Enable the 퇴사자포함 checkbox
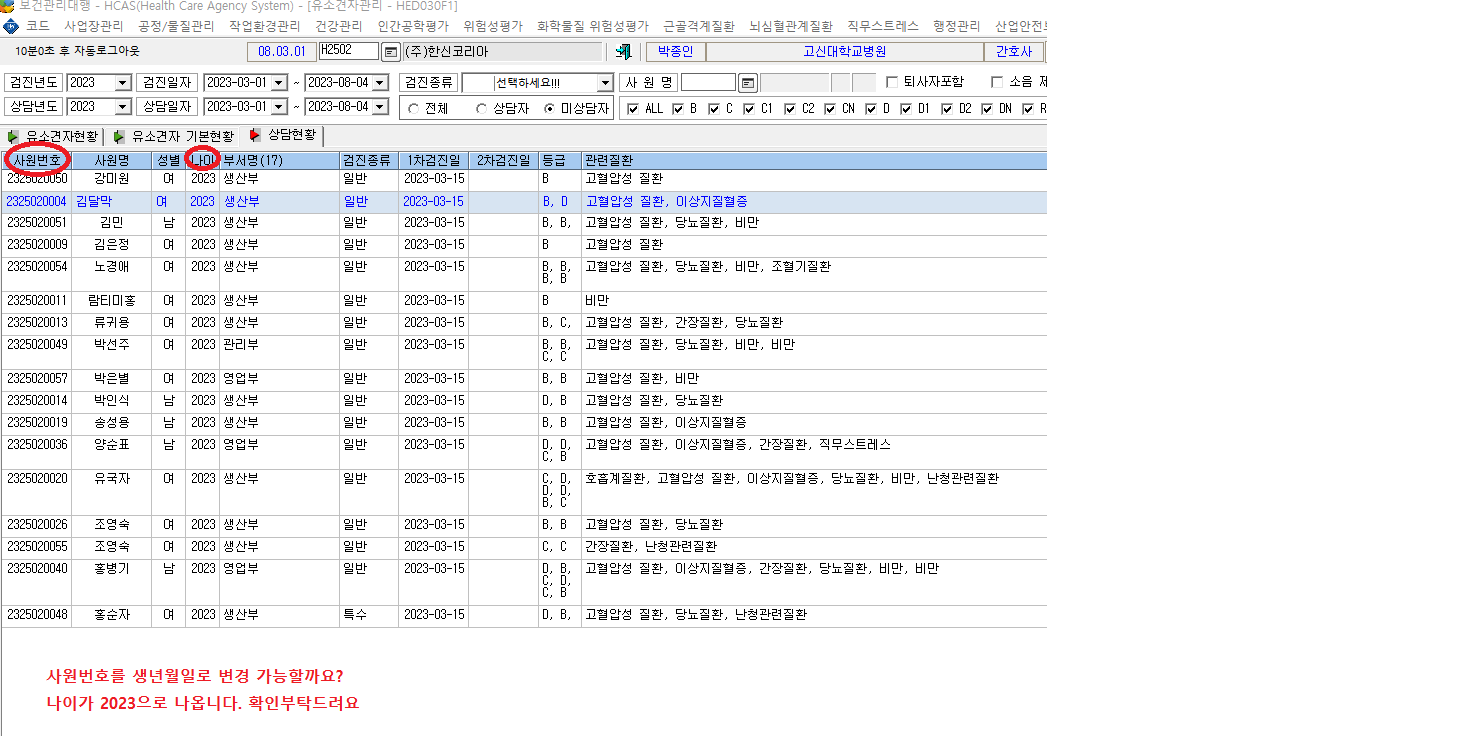Image resolution: width=1479 pixels, height=755 pixels. coord(892,82)
